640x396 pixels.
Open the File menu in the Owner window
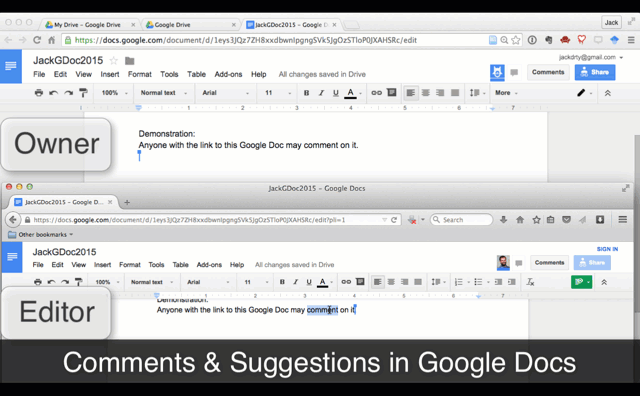[39, 74]
